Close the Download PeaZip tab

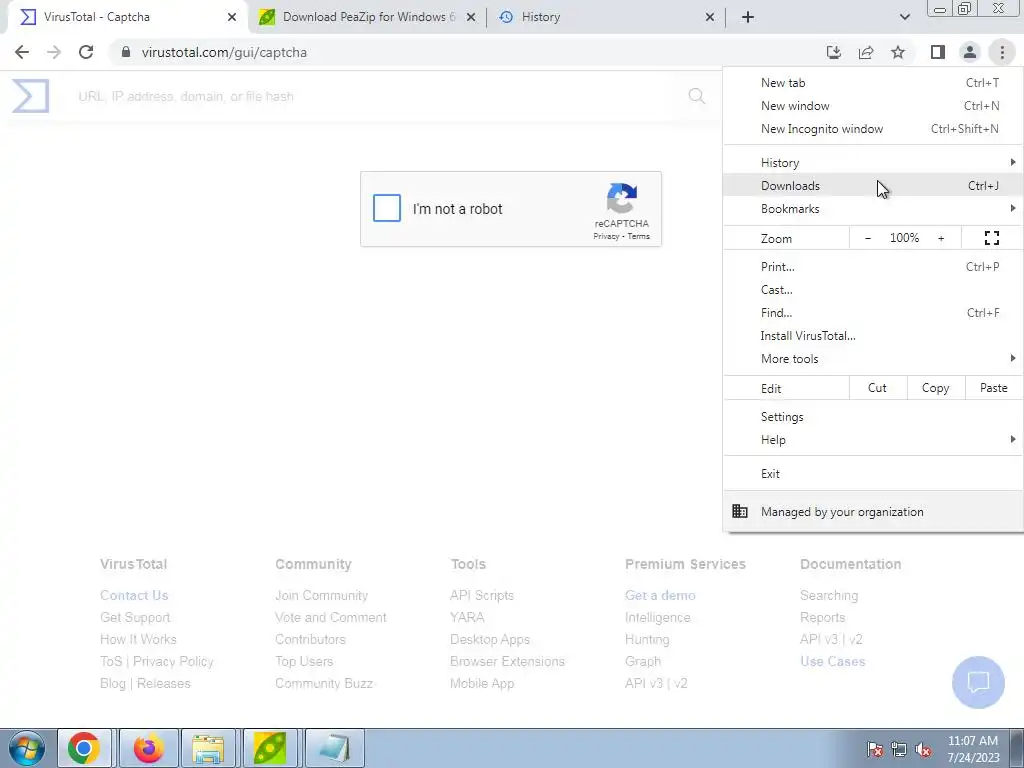(471, 17)
